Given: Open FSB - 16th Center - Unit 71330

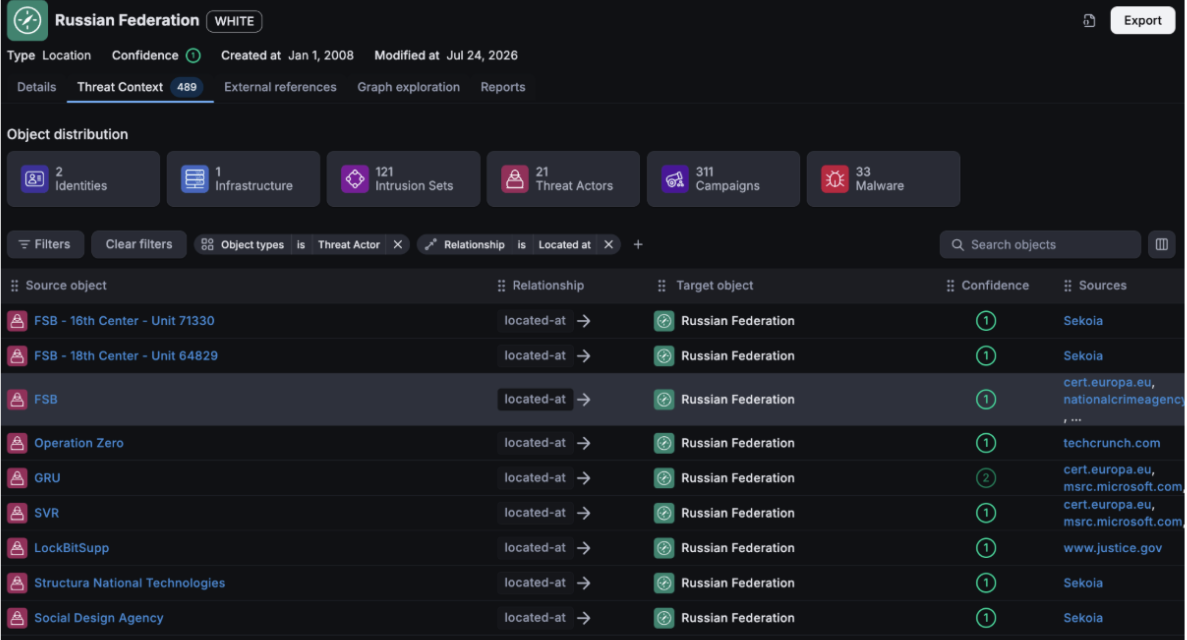Looking at the screenshot, I should pyautogui.click(x=124, y=321).
